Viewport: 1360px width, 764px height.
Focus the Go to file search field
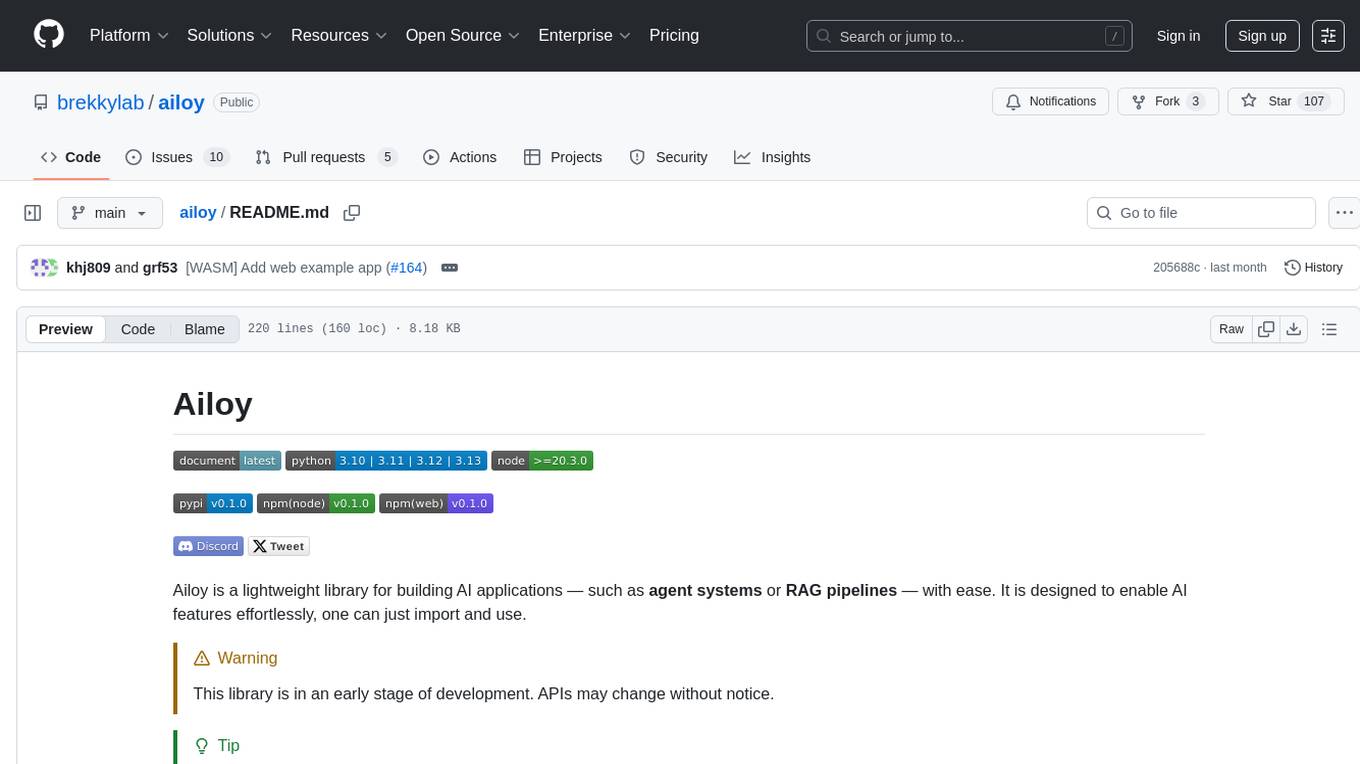(1201, 213)
